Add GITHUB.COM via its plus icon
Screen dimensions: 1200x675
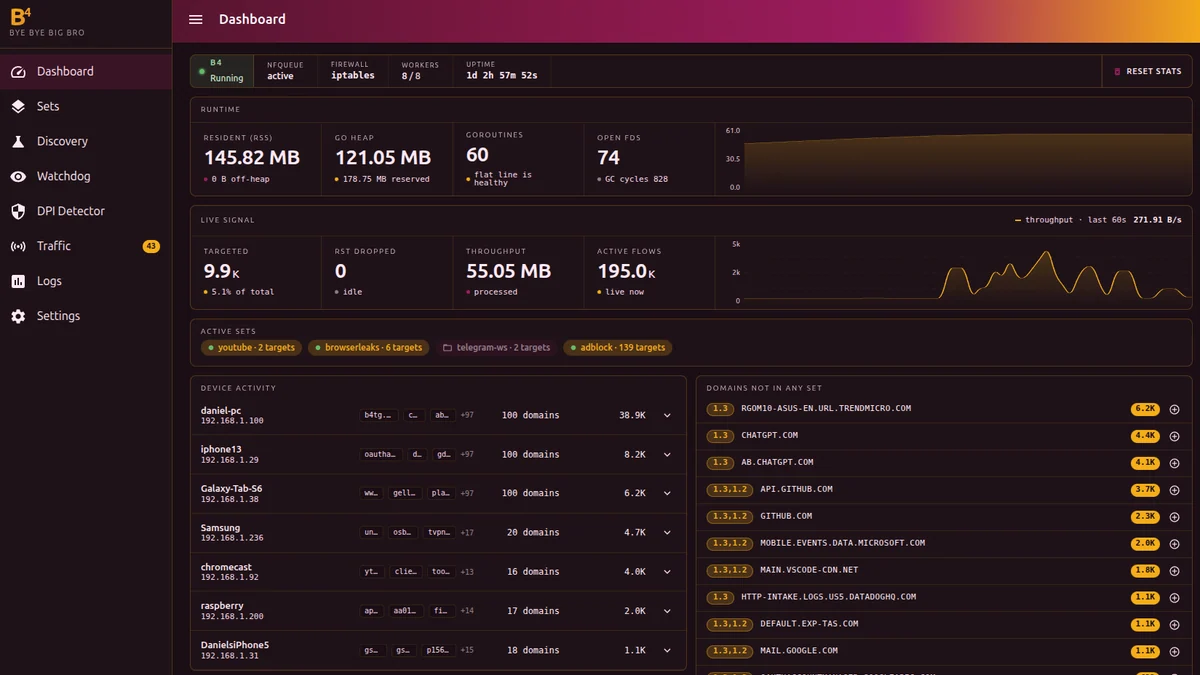point(1174,517)
